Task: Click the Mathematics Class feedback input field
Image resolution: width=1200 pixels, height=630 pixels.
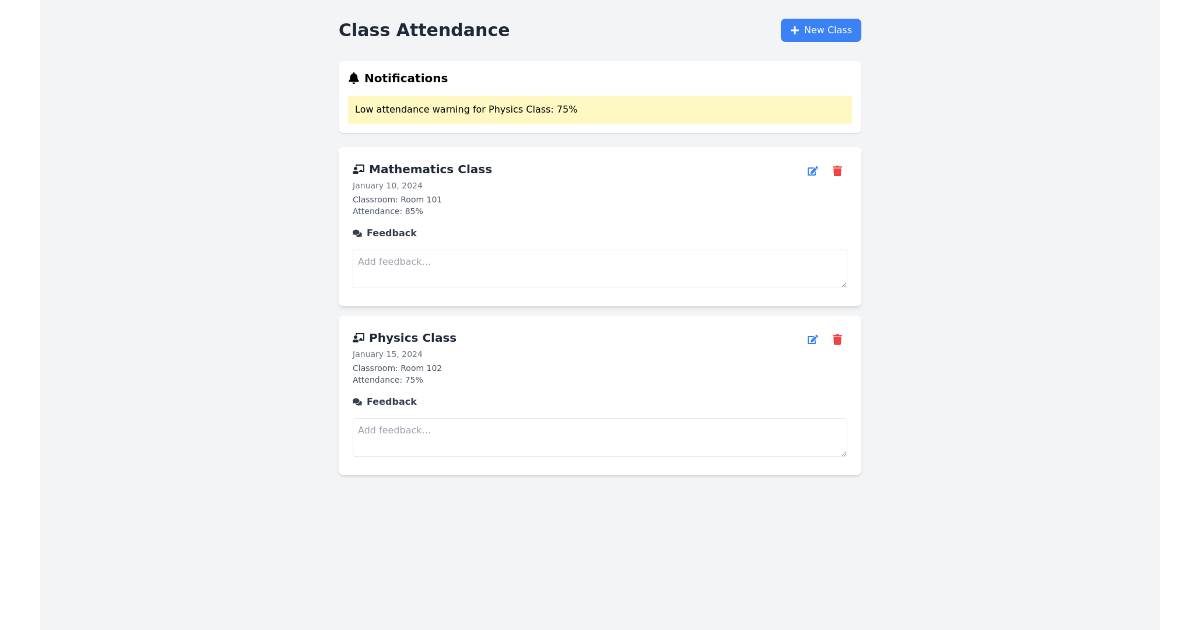Action: [599, 268]
